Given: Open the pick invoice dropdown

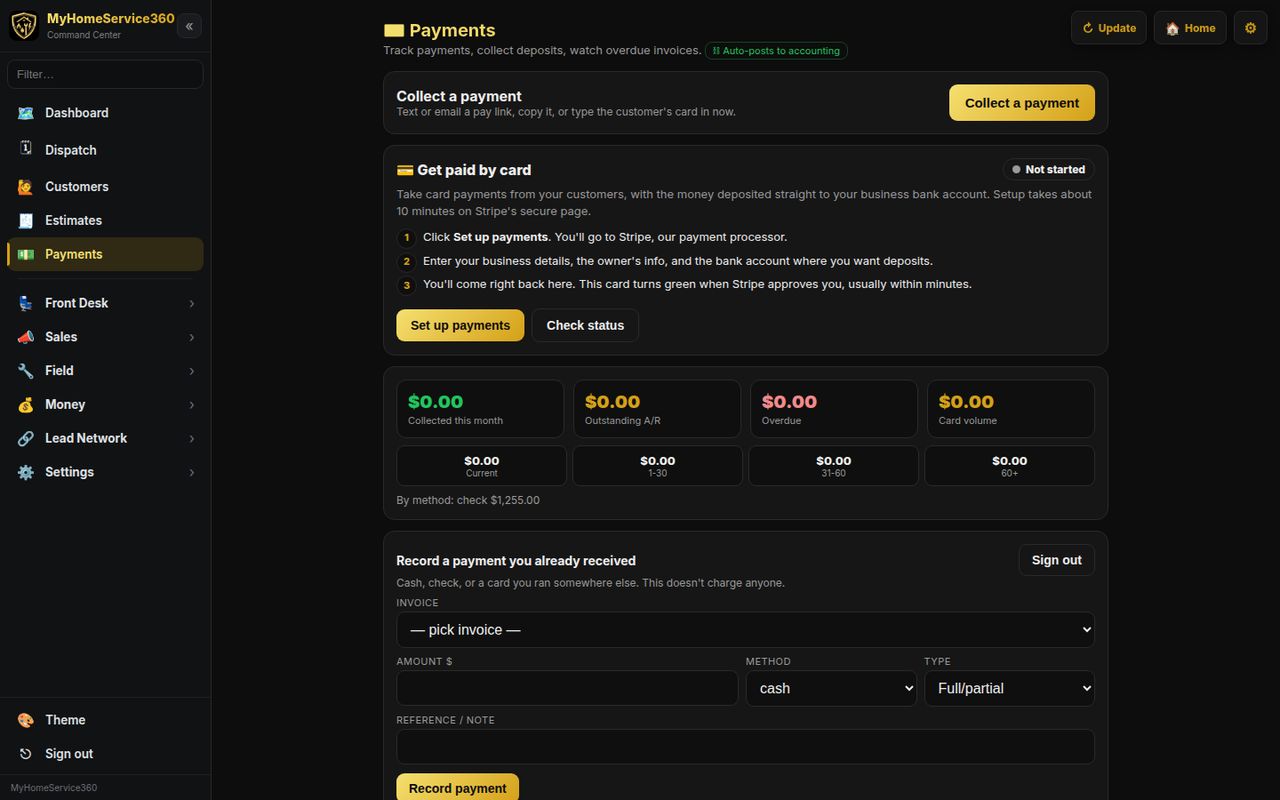Looking at the screenshot, I should coord(745,630).
